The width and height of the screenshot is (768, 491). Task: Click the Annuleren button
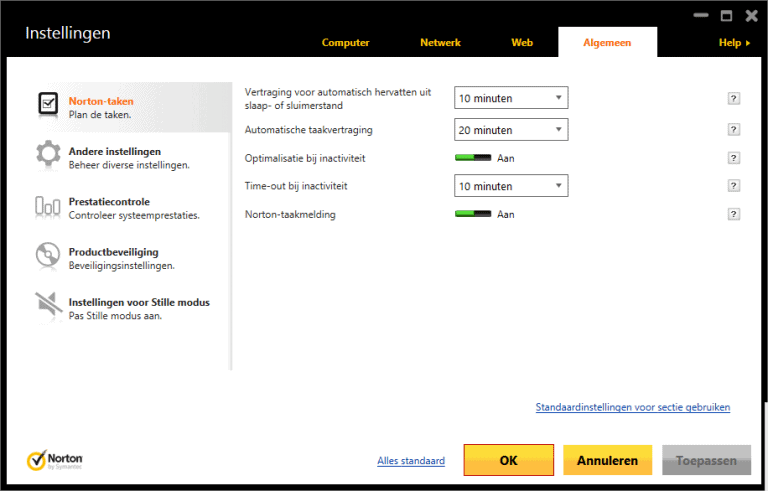point(607,460)
